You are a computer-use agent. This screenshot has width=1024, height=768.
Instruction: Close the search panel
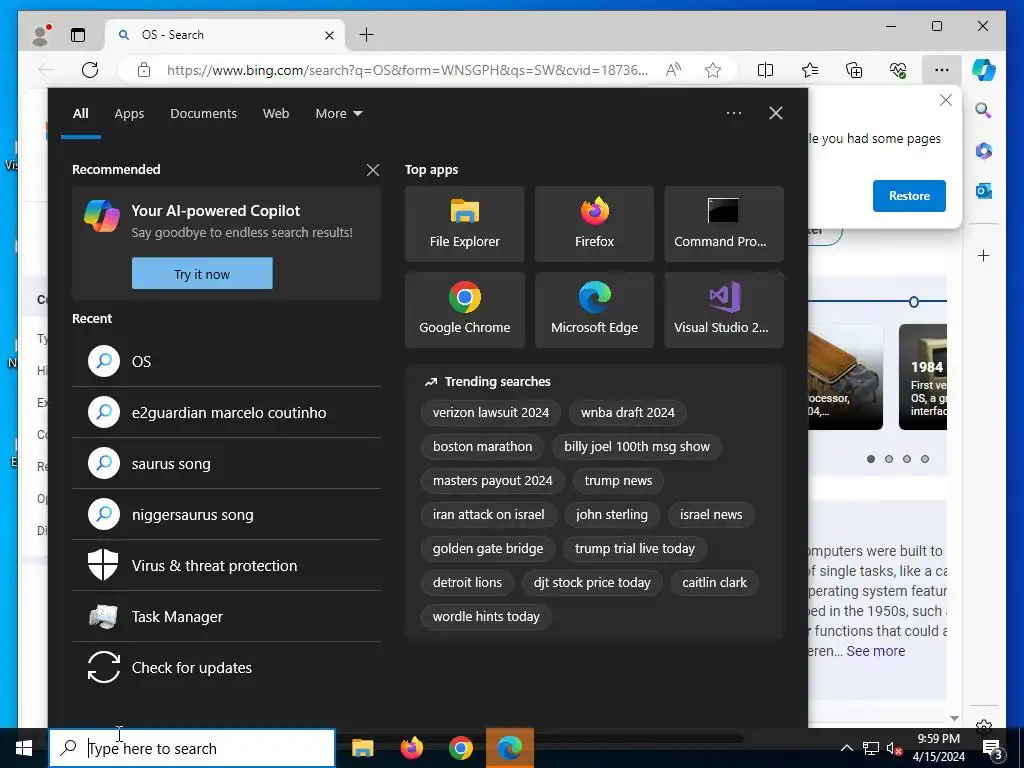pos(776,114)
